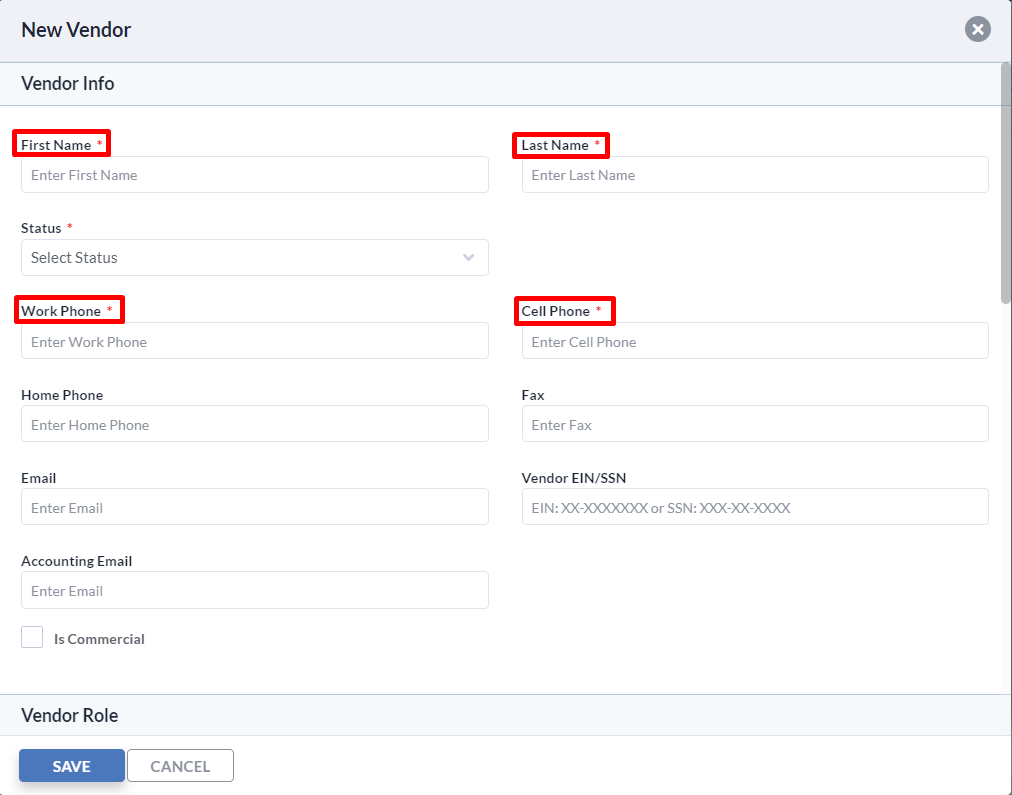The width and height of the screenshot is (1012, 795).
Task: Click the SAVE button
Action: point(71,765)
